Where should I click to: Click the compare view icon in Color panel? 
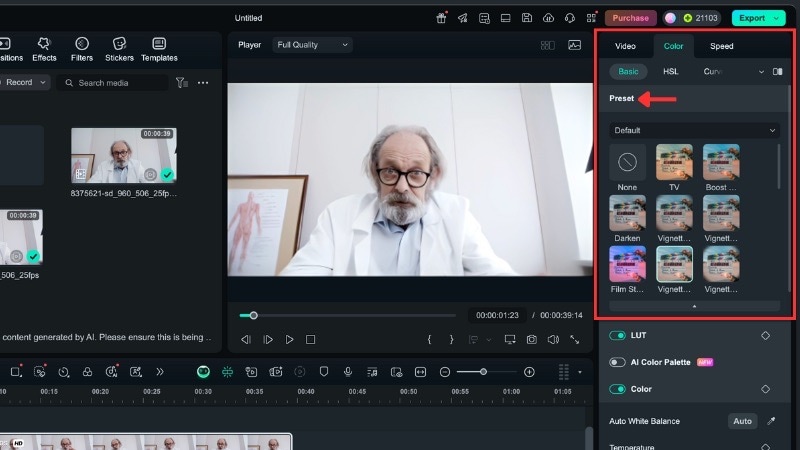click(x=778, y=71)
